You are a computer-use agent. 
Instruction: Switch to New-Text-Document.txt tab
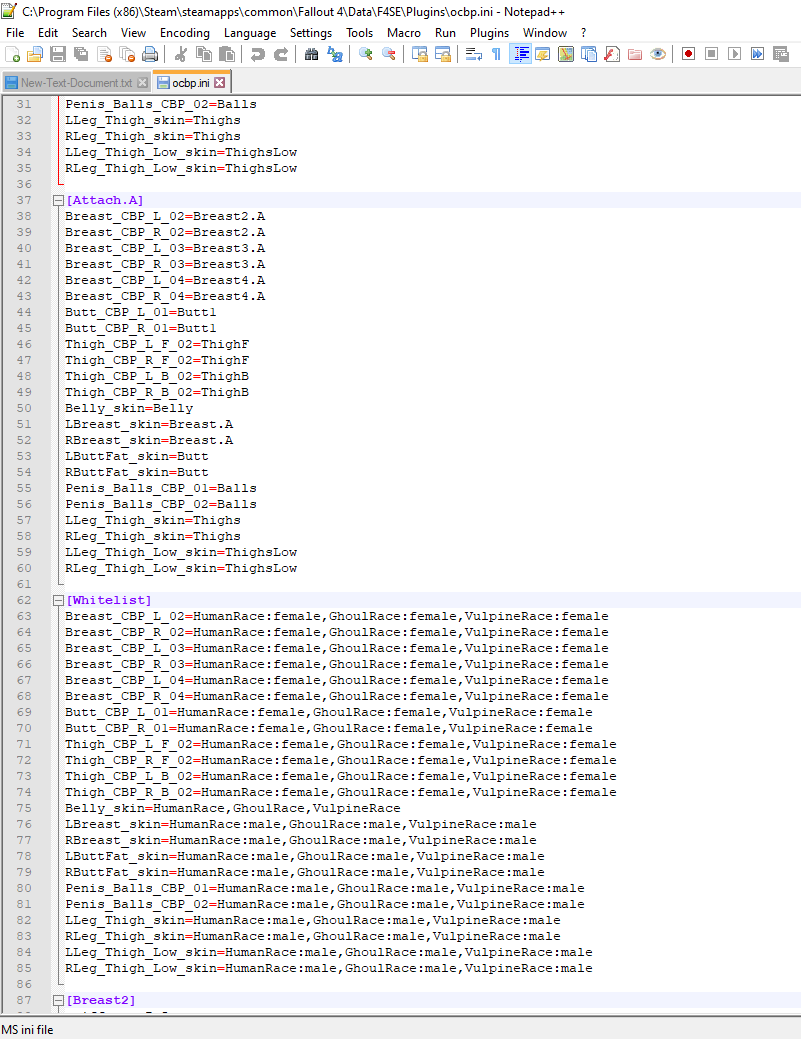point(76,83)
